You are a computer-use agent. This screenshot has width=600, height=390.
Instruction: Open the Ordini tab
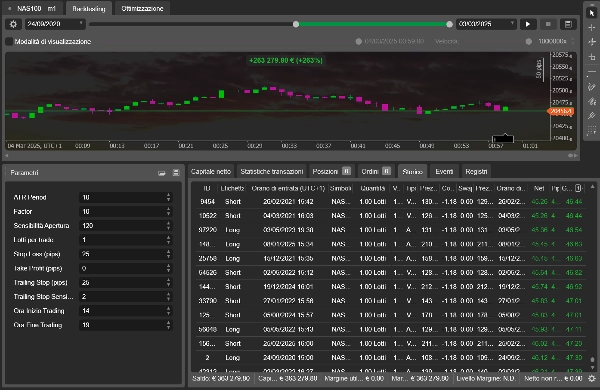(x=376, y=171)
